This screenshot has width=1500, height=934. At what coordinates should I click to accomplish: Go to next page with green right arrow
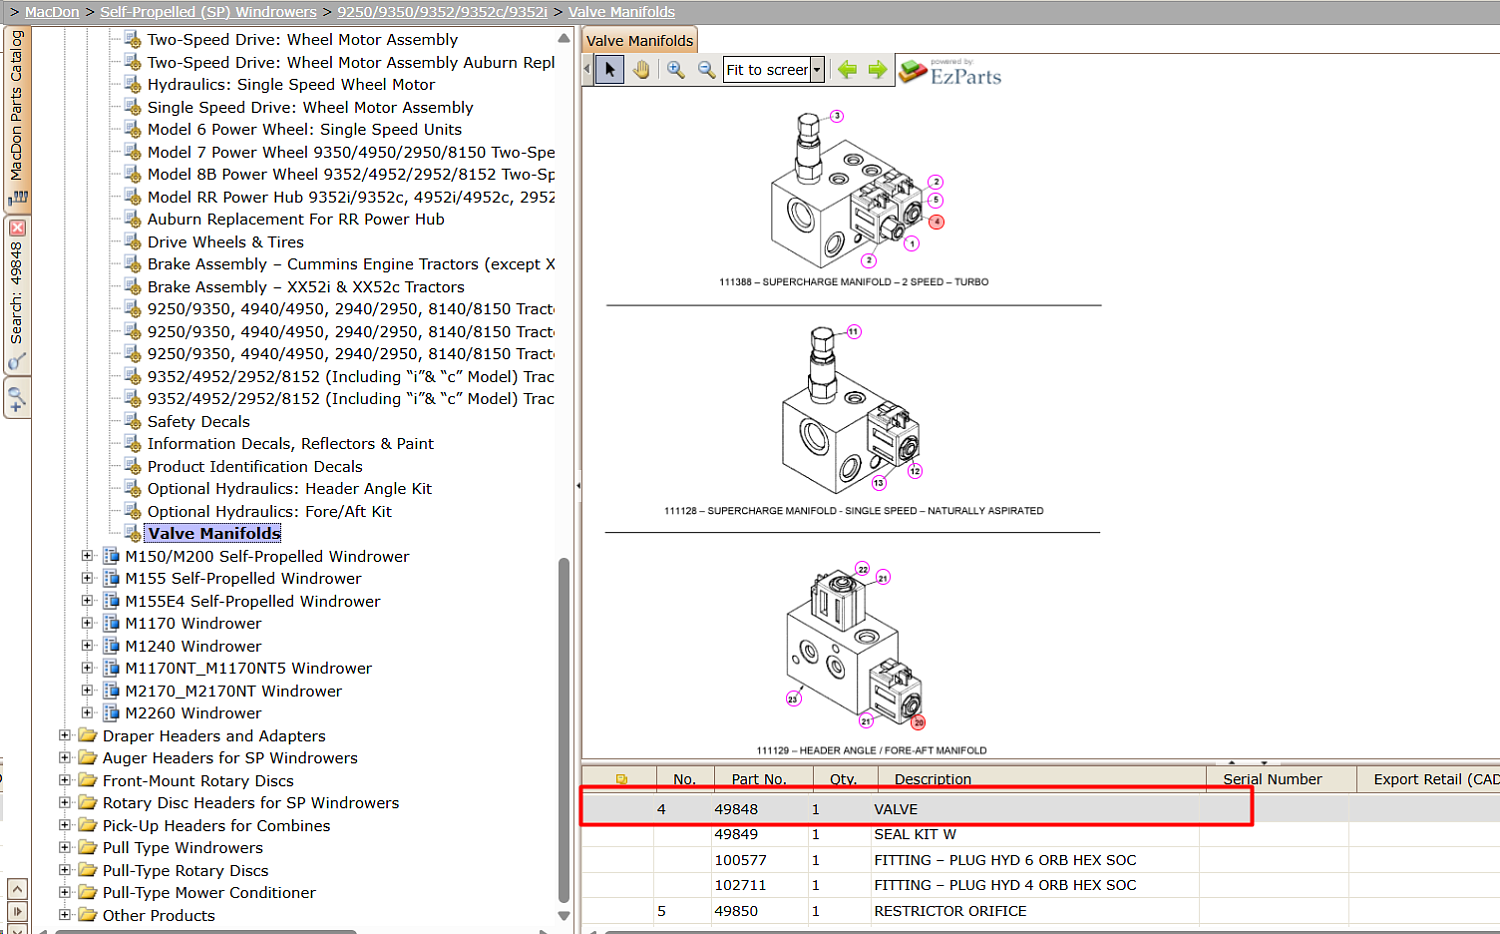(877, 69)
